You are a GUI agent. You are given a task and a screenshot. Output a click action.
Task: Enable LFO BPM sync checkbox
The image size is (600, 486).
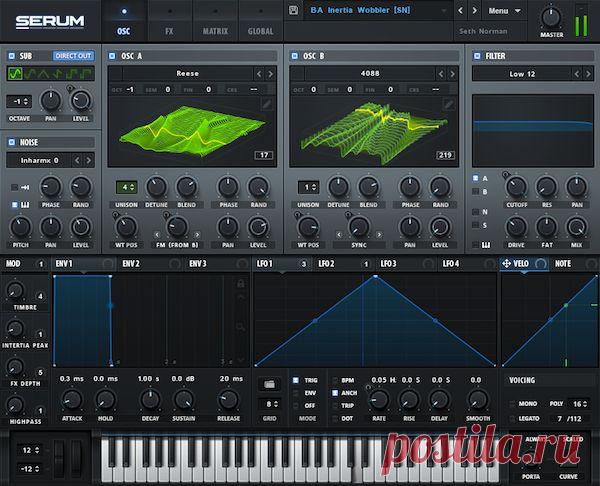coord(335,380)
